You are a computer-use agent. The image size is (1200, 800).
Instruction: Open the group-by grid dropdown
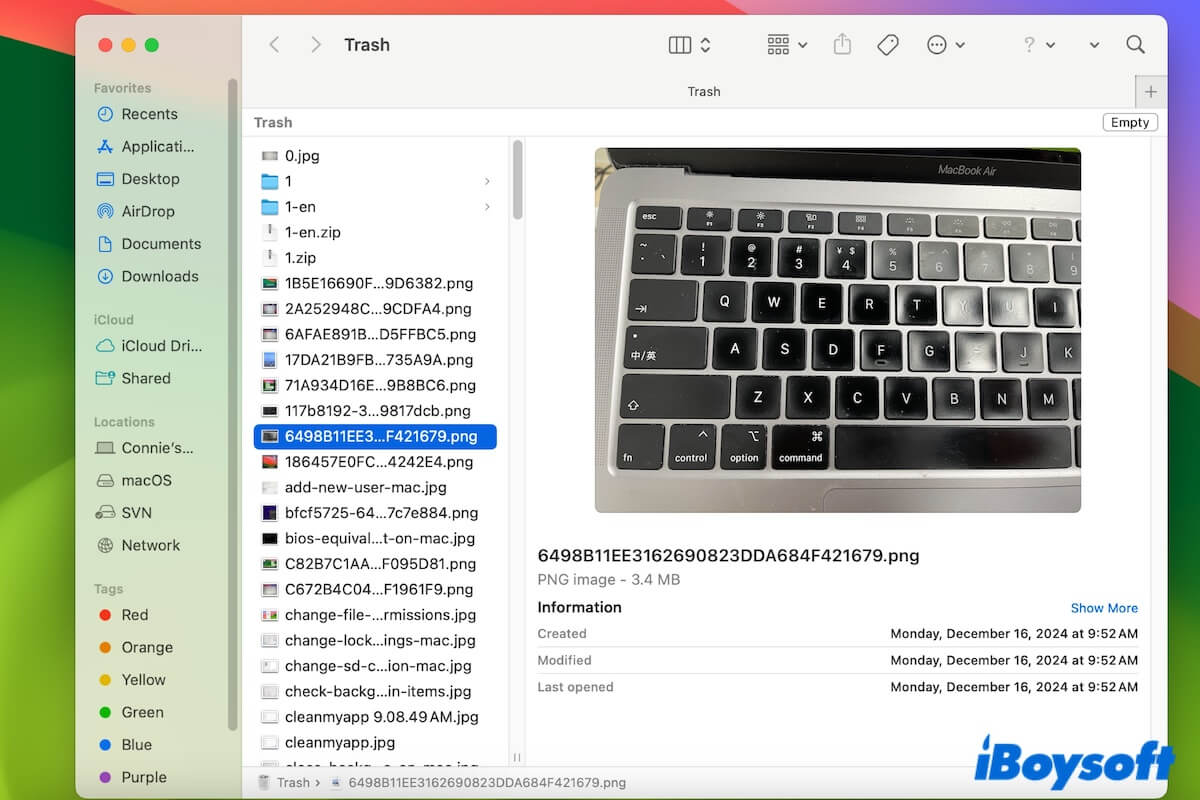click(787, 45)
